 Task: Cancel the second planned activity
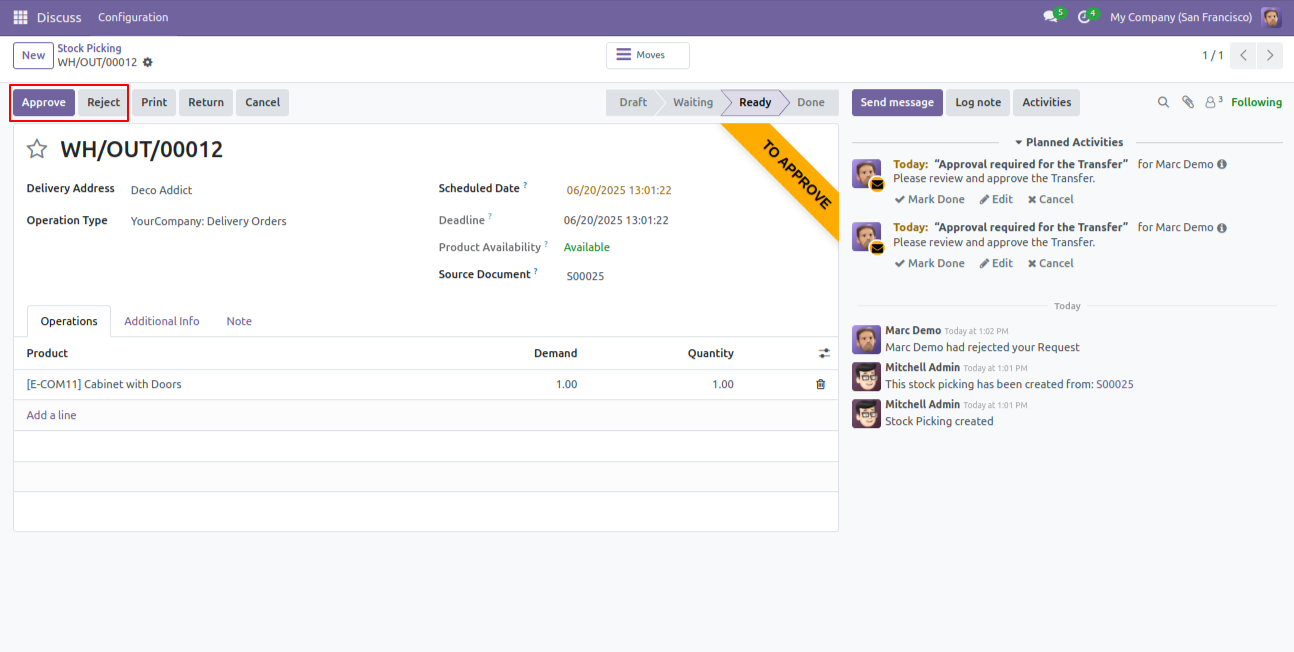(x=1049, y=263)
